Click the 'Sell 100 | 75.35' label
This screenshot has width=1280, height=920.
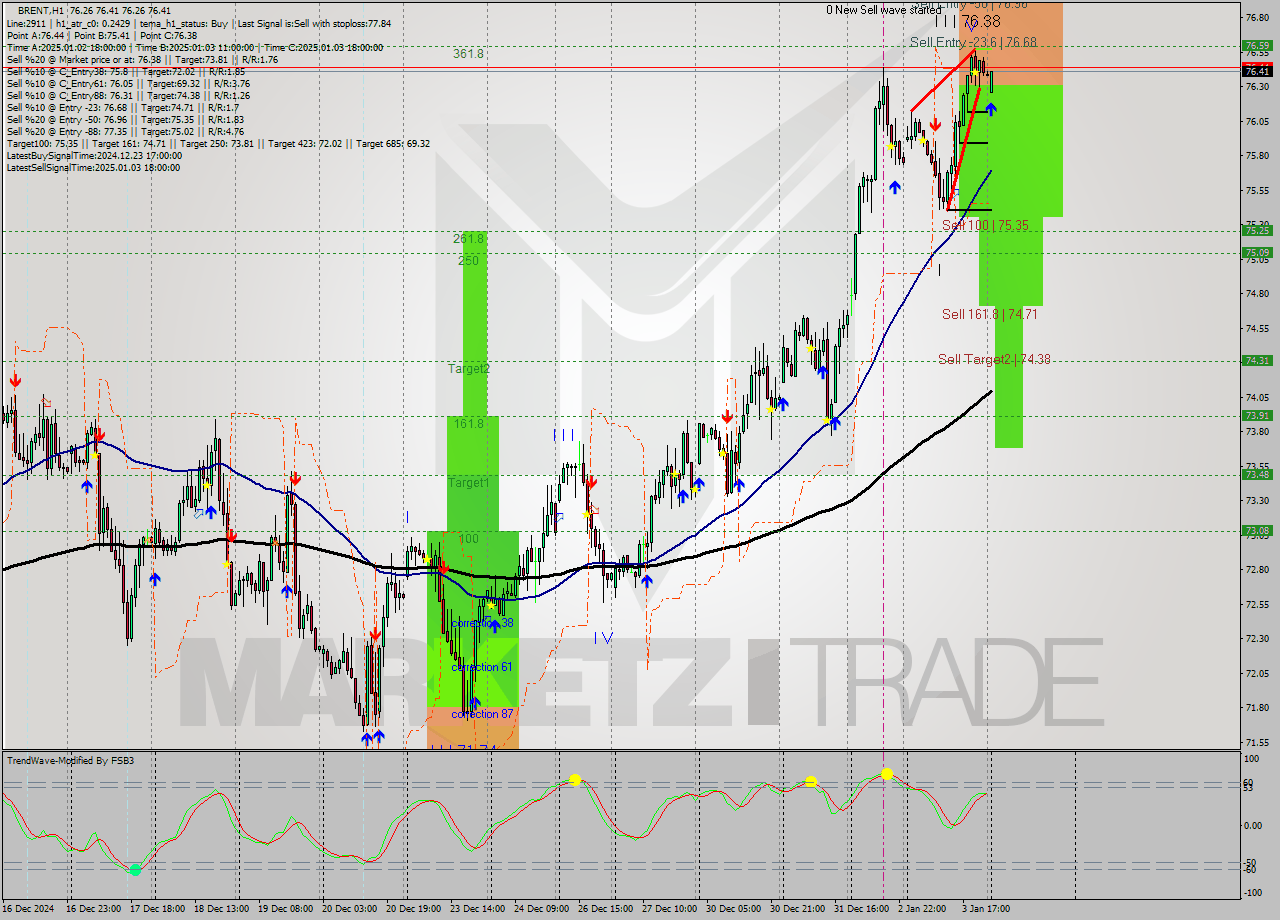(985, 226)
